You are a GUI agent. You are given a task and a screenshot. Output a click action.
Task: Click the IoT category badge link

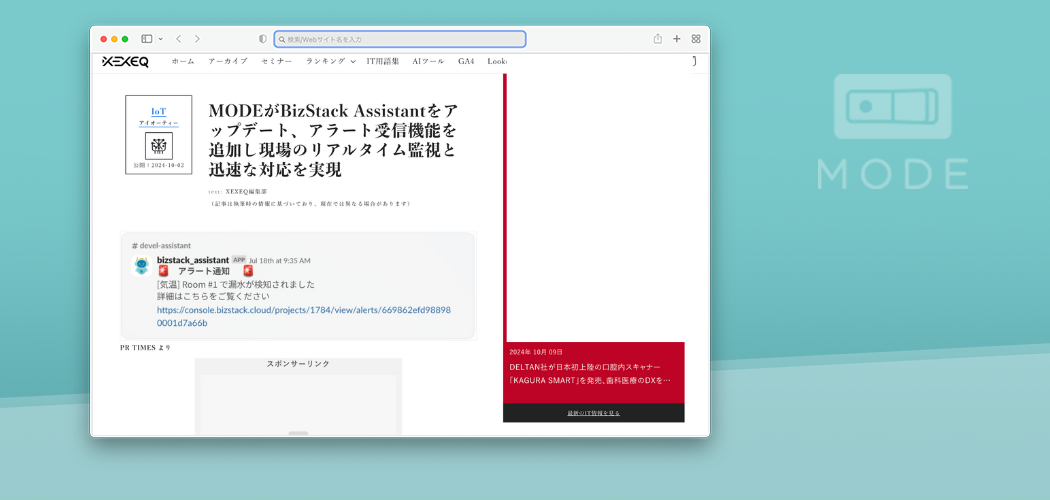pyautogui.click(x=159, y=111)
